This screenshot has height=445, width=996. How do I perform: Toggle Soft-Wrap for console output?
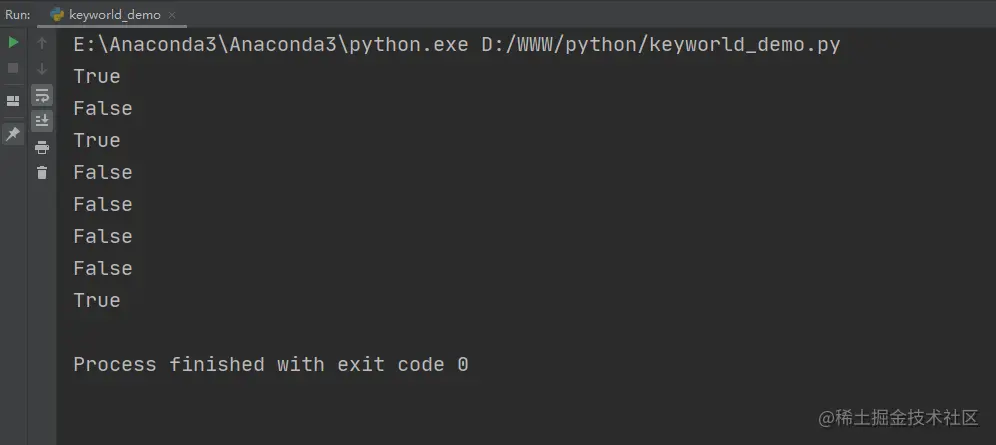[42, 95]
